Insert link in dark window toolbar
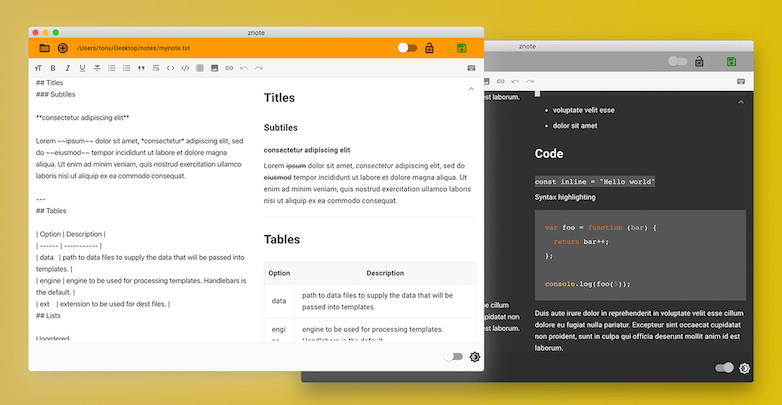 coord(500,81)
